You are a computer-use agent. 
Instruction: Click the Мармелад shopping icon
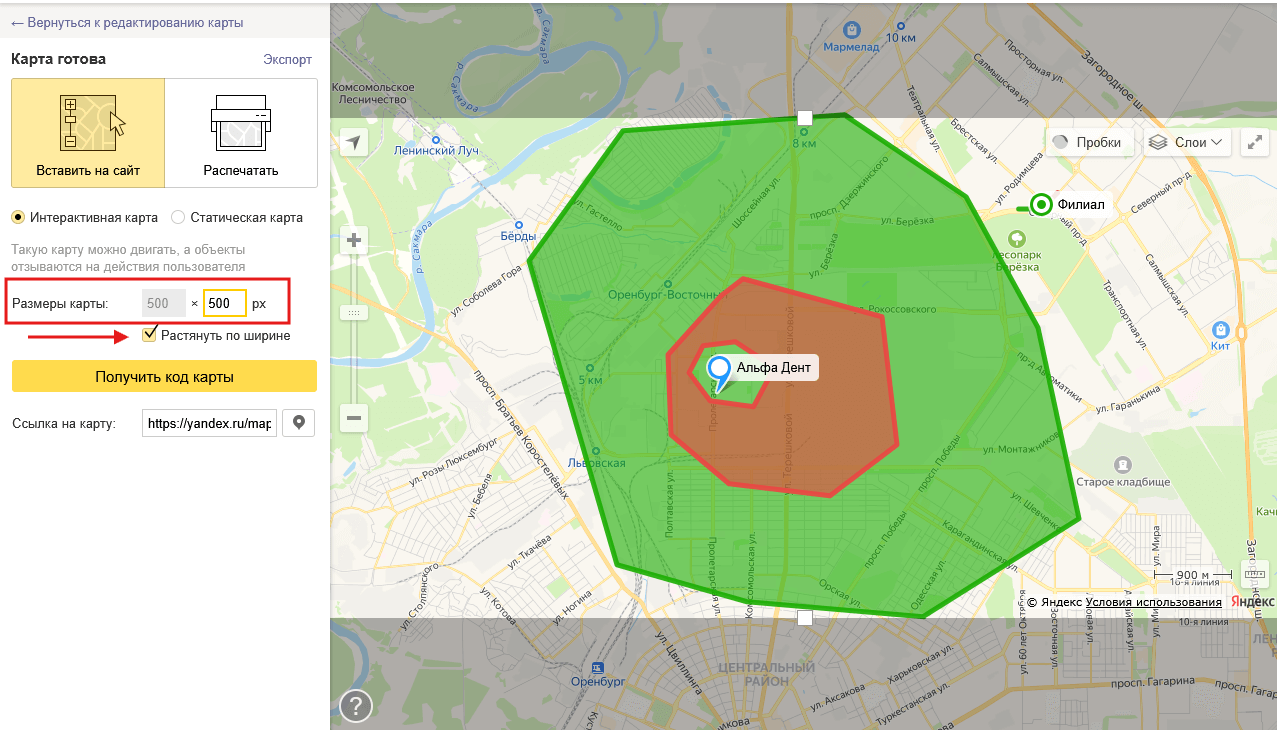click(851, 30)
